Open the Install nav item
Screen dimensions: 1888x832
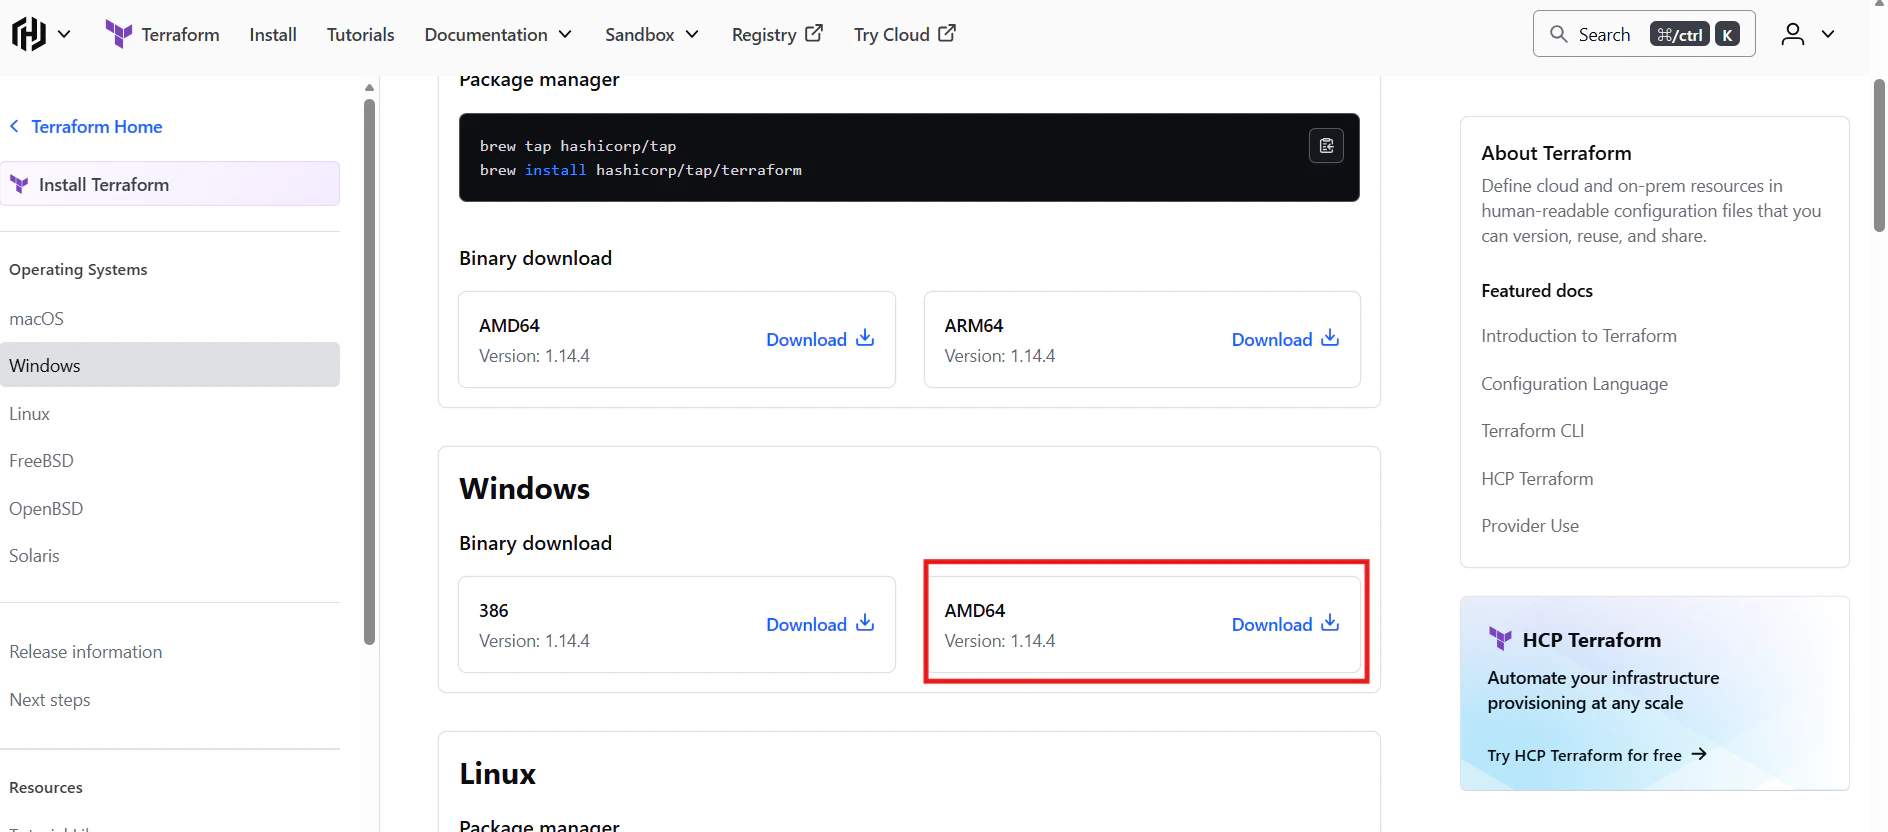(273, 34)
